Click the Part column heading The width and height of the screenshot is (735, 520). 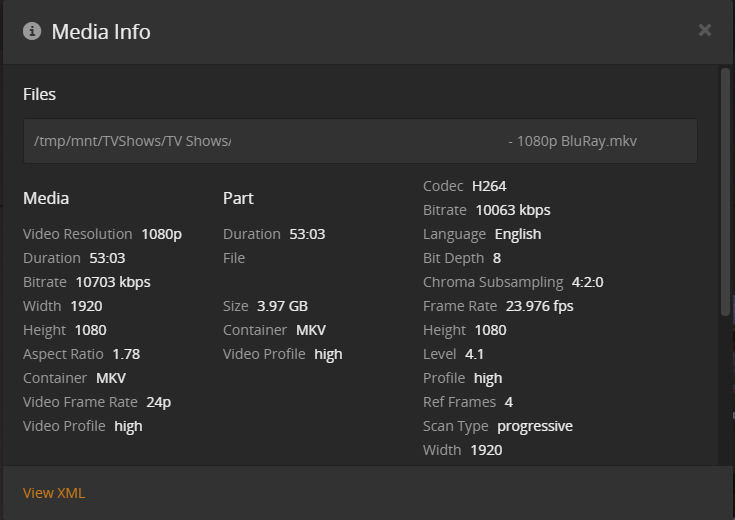[238, 198]
